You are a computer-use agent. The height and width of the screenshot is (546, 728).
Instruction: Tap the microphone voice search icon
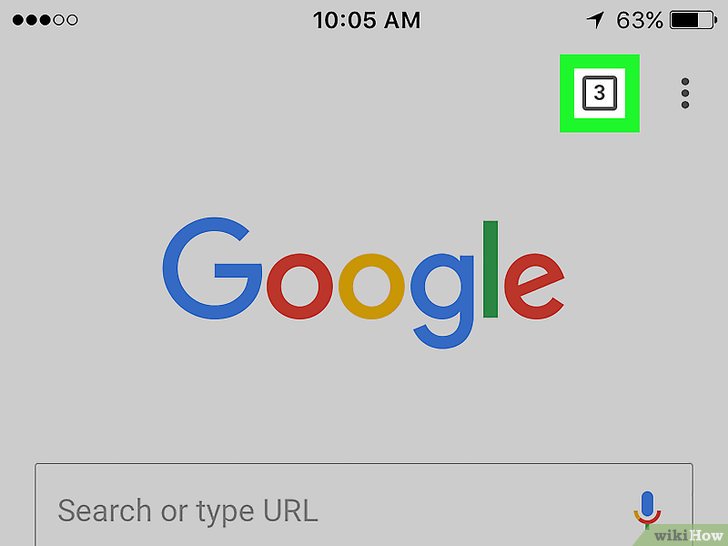click(x=647, y=509)
